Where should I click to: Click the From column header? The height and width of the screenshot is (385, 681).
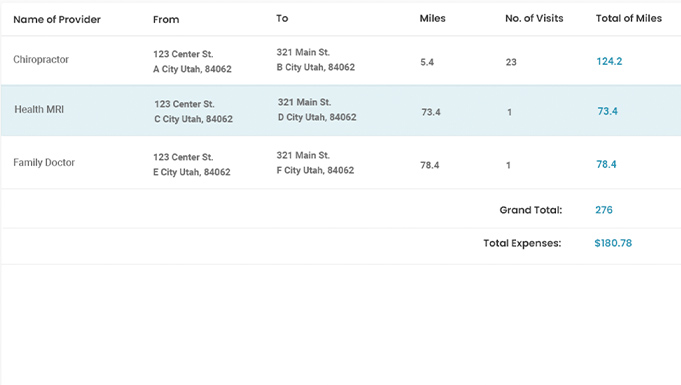pos(166,20)
